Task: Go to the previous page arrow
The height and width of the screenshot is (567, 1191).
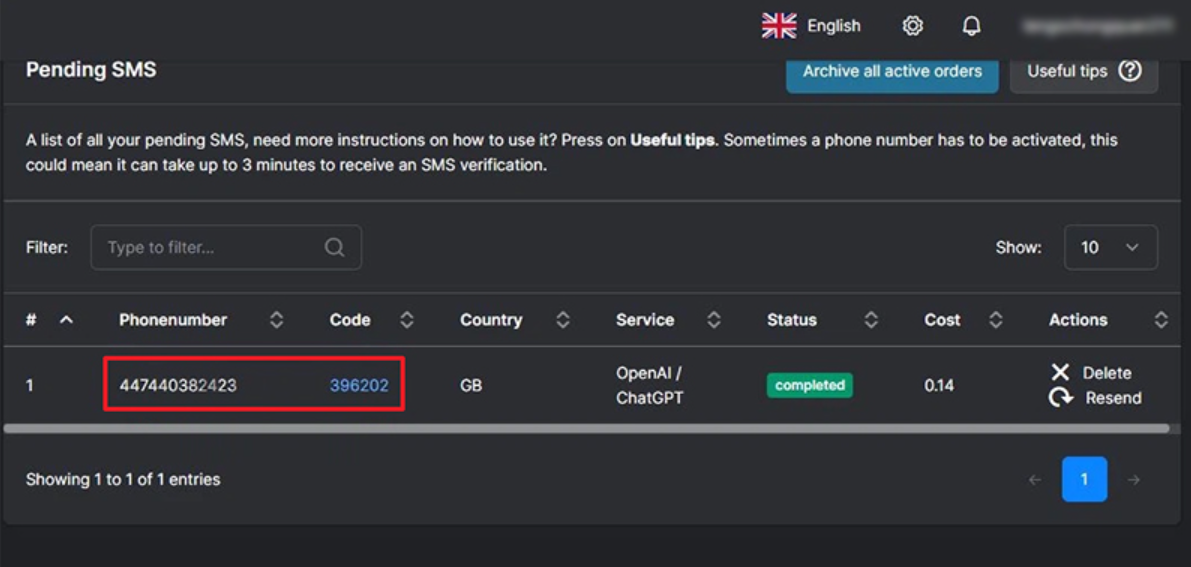Action: click(1035, 480)
